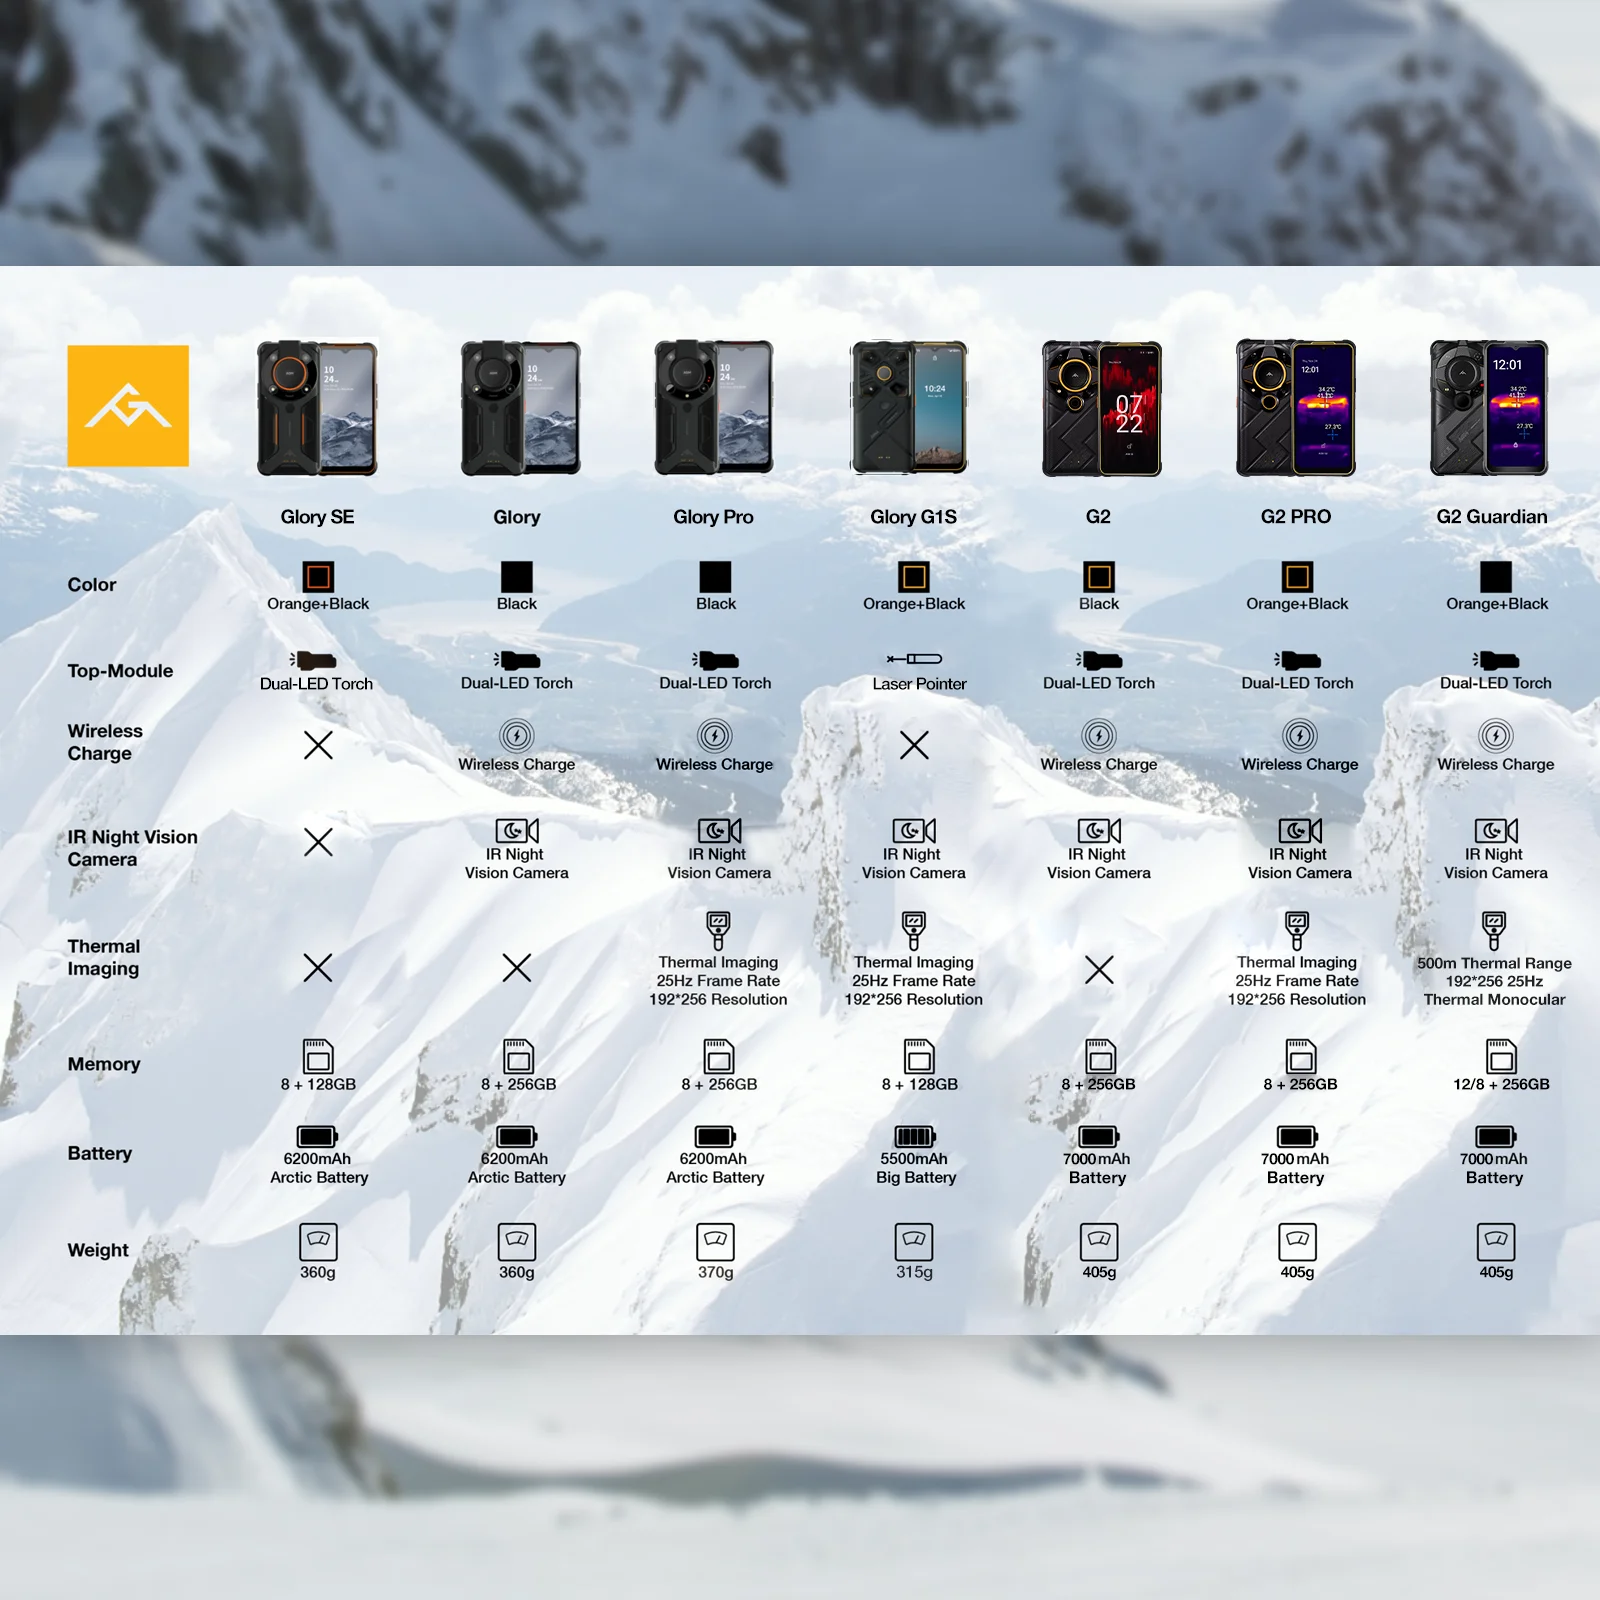Click the 'Top-Module' row heading

[x=120, y=671]
